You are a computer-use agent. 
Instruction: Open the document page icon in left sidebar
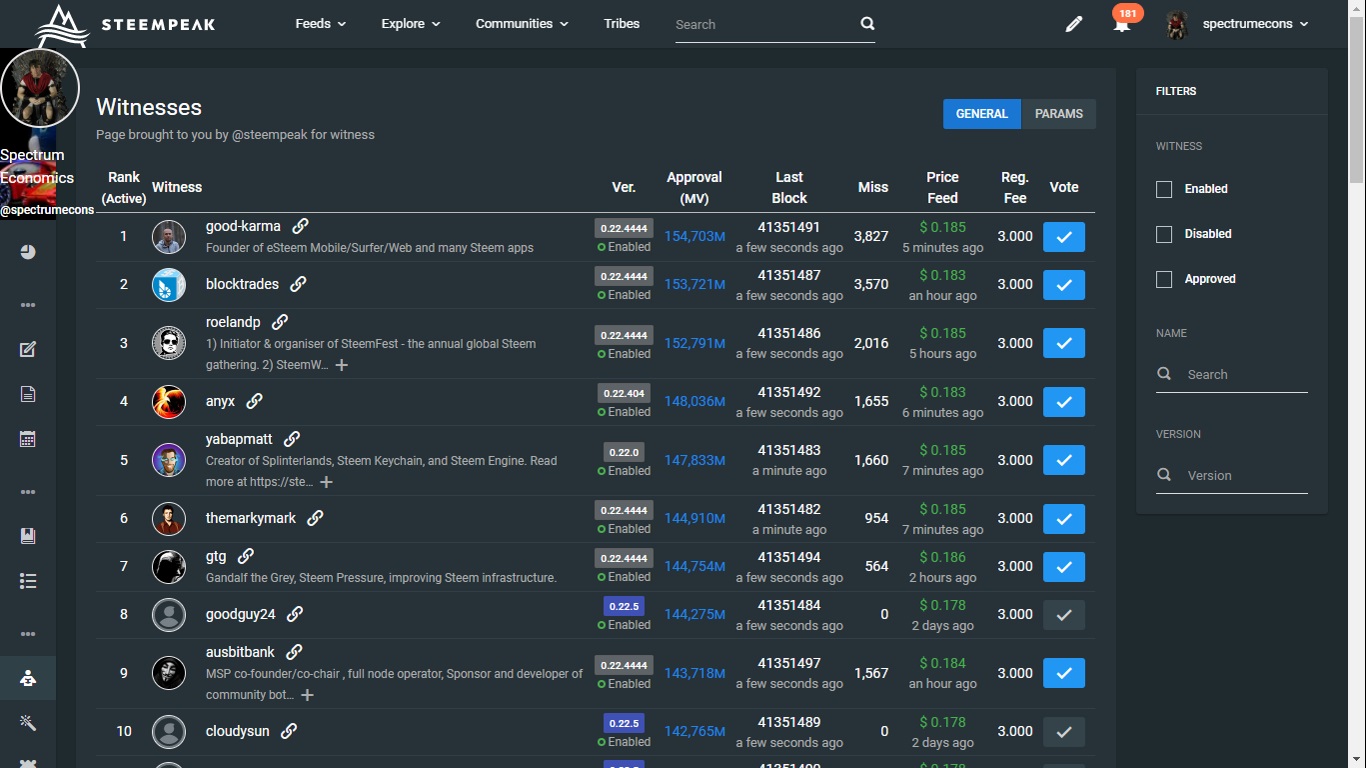(x=28, y=394)
